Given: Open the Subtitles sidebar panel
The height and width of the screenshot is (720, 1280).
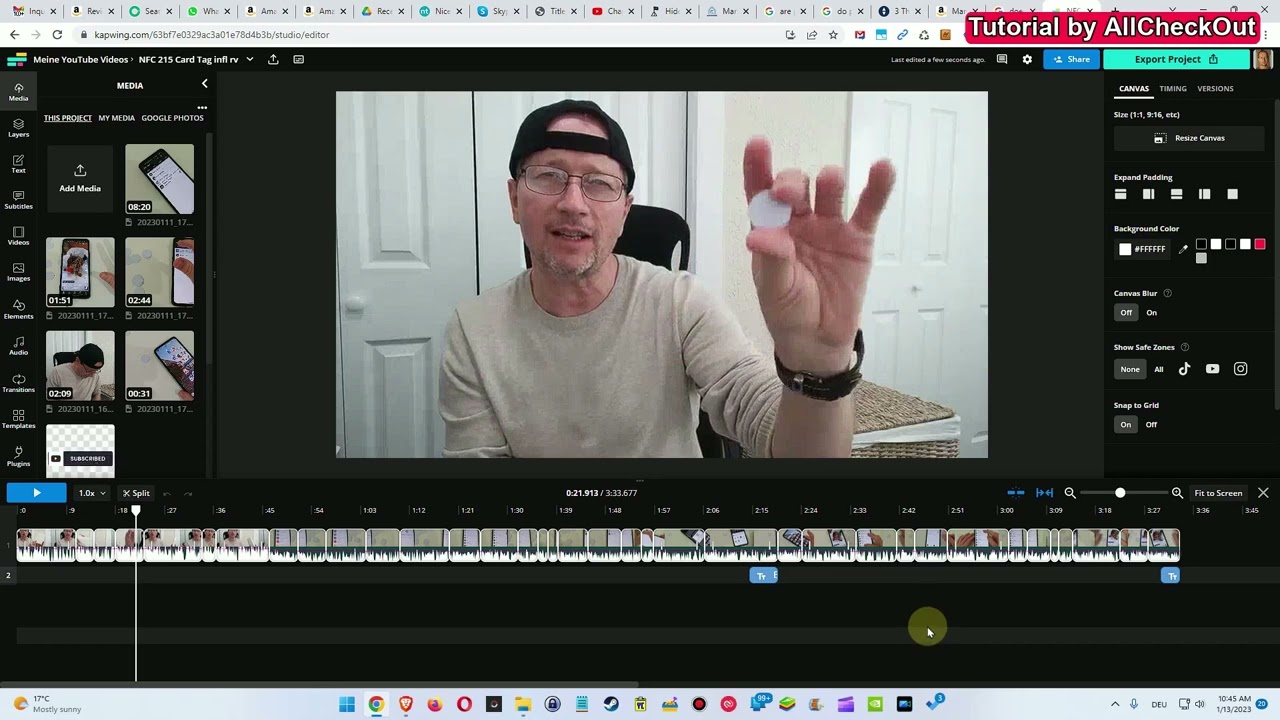Looking at the screenshot, I should click(18, 200).
